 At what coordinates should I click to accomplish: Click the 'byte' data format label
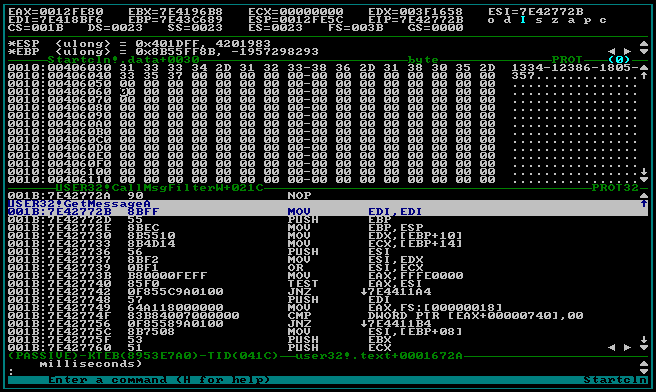click(423, 60)
